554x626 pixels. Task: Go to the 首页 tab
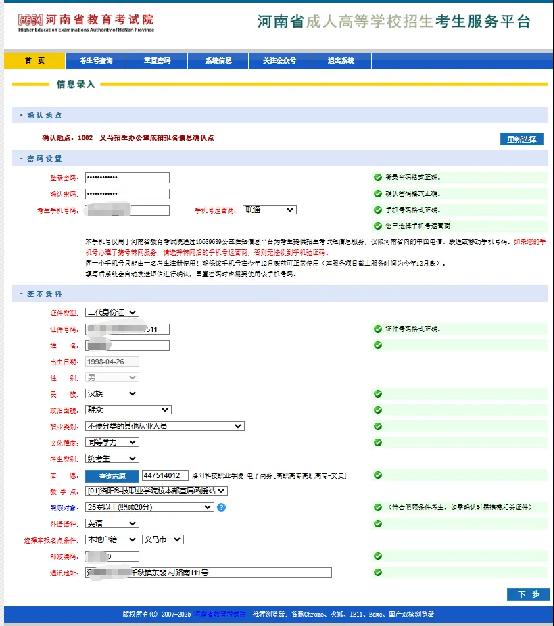34,61
